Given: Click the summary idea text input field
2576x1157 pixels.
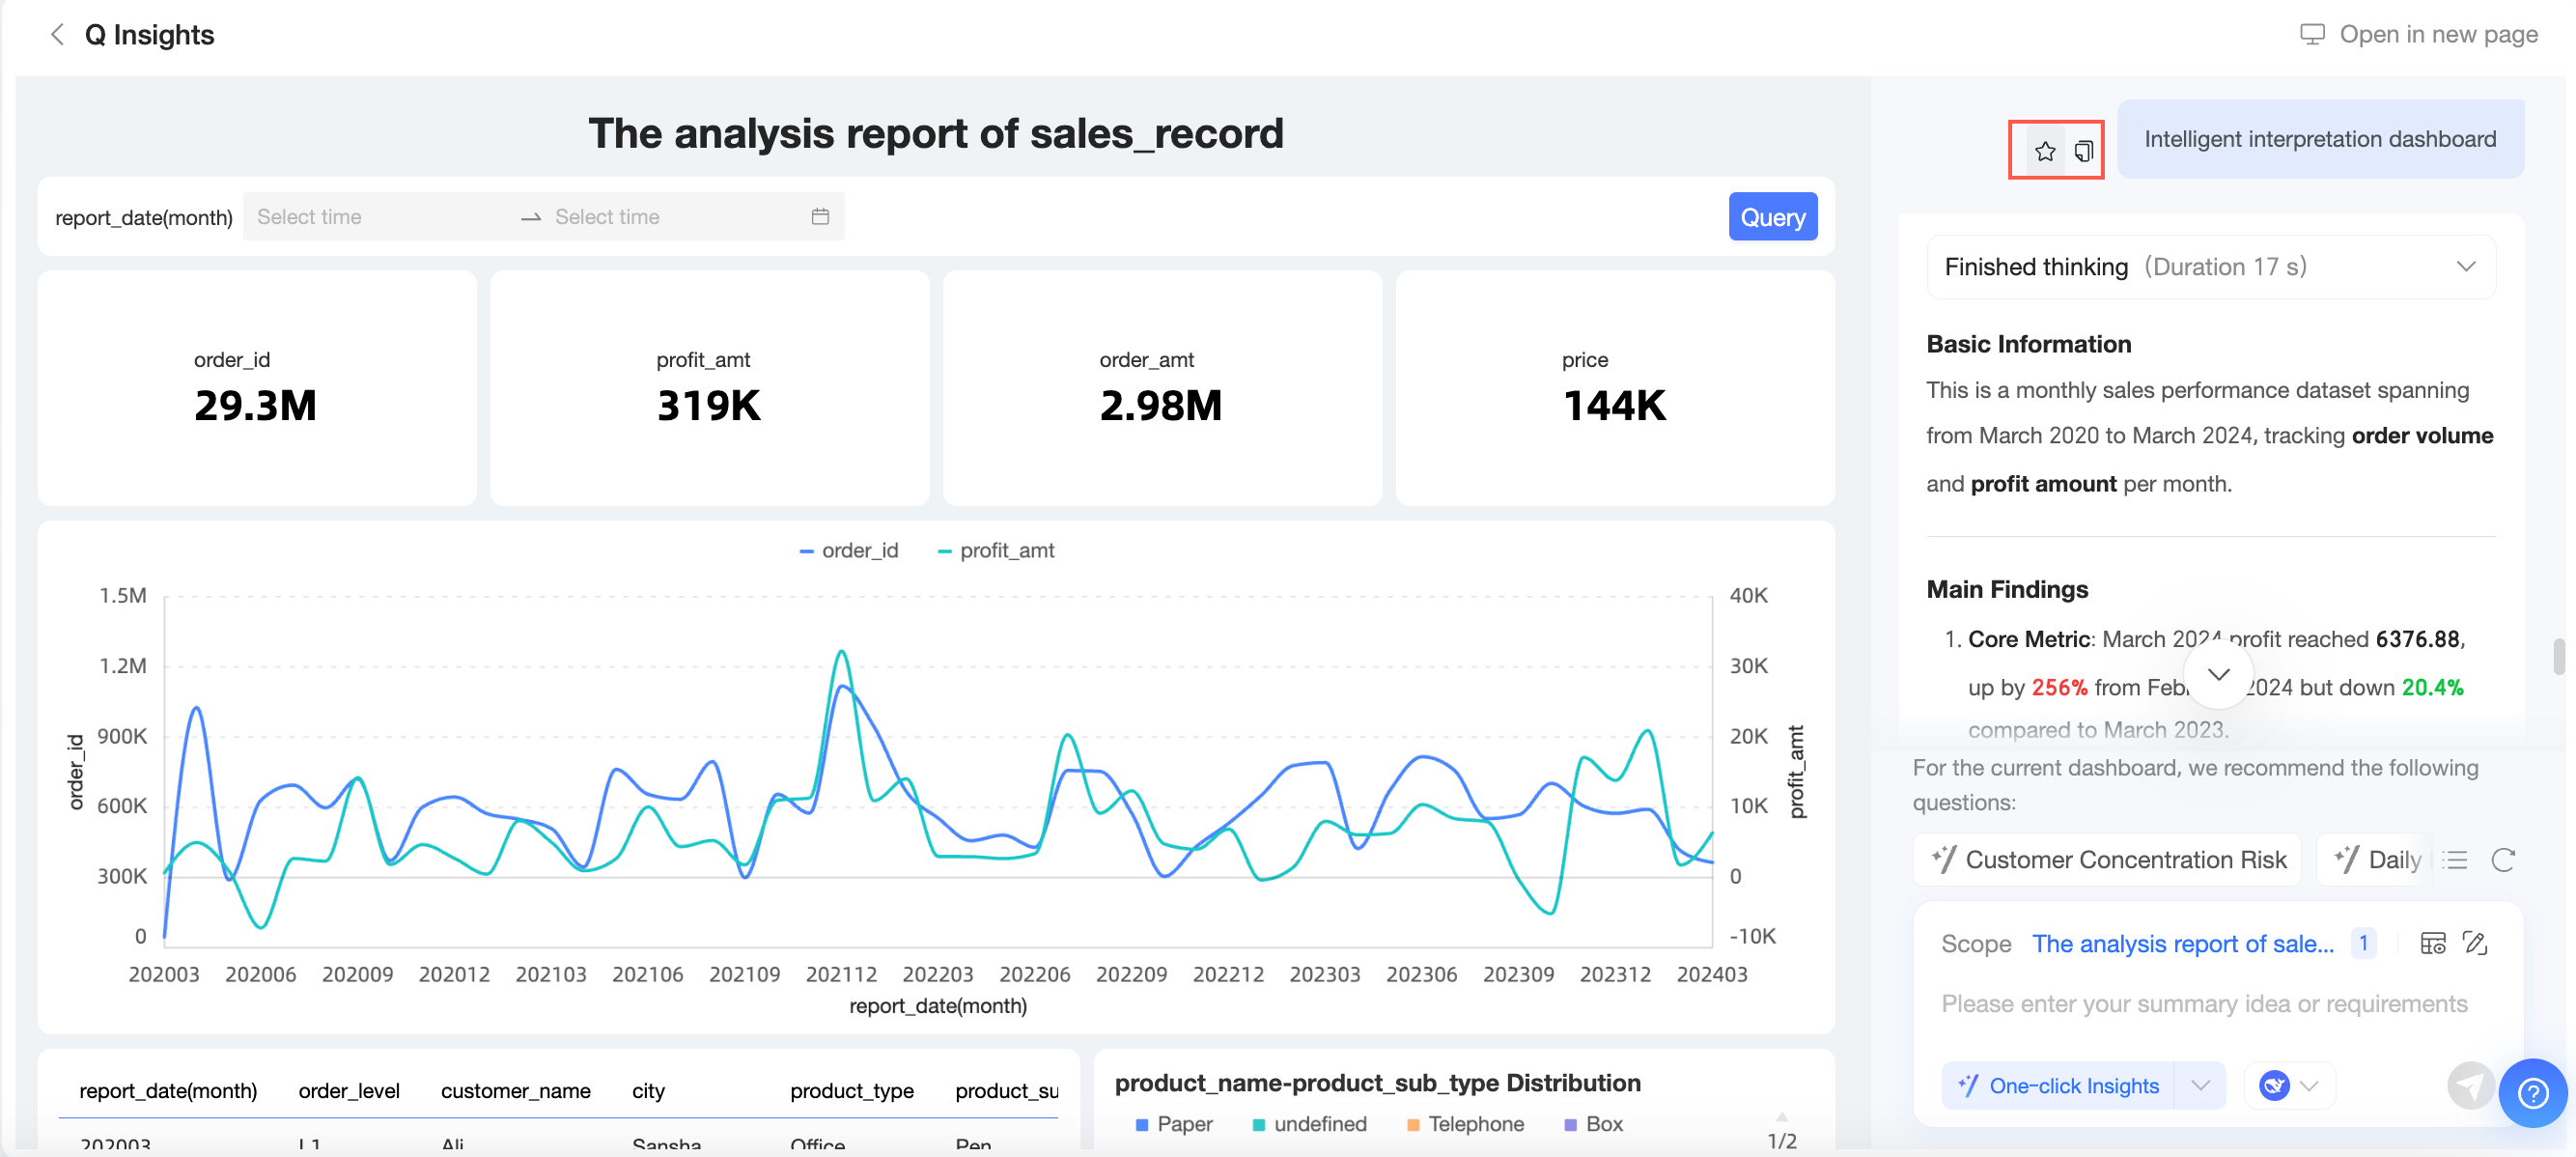Looking at the screenshot, I should (x=2204, y=1004).
